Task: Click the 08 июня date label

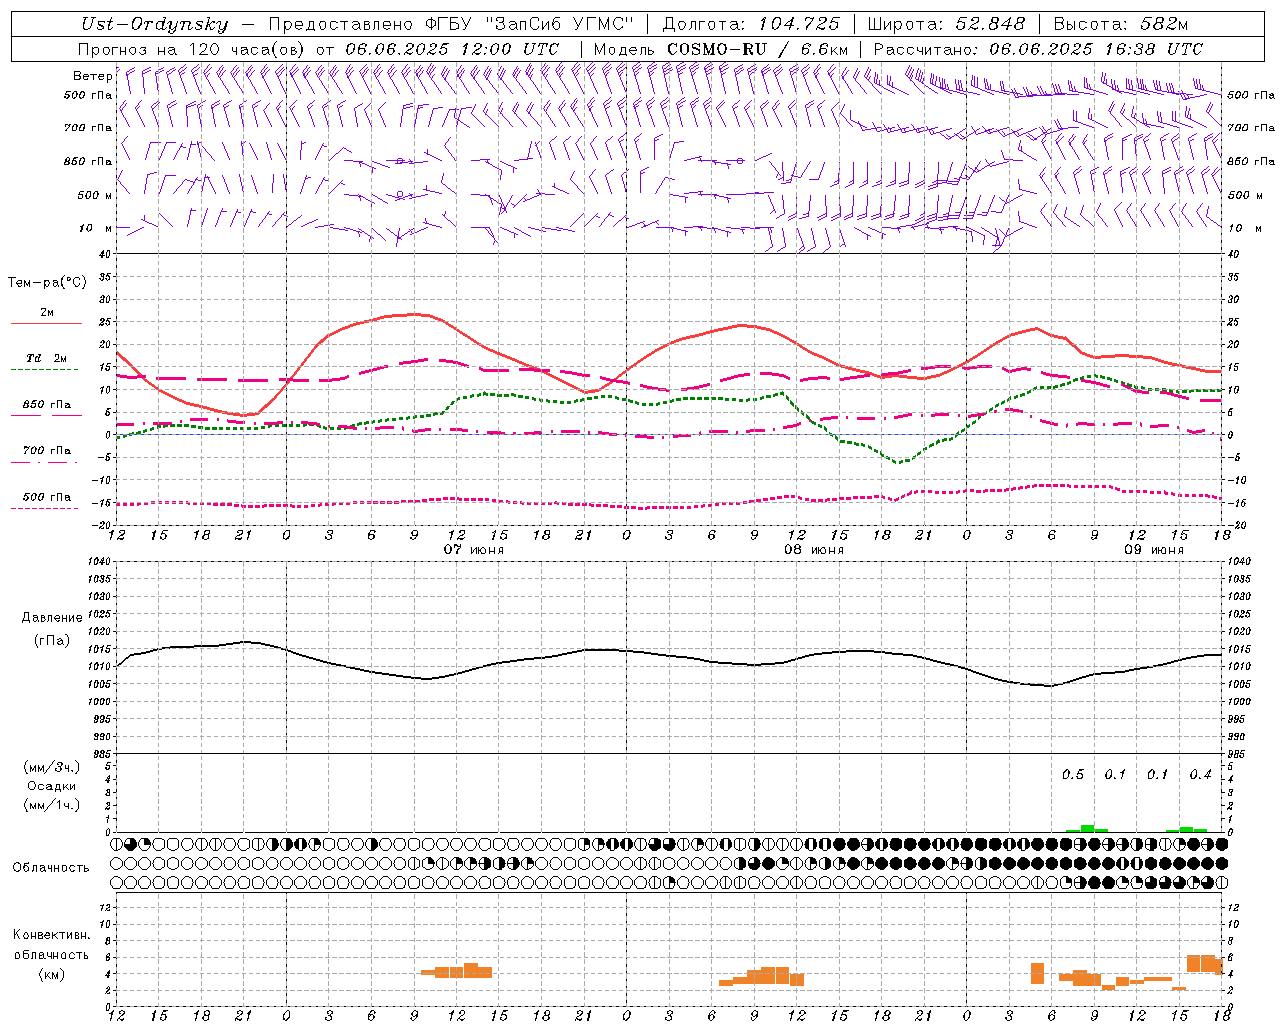Action: tap(813, 550)
